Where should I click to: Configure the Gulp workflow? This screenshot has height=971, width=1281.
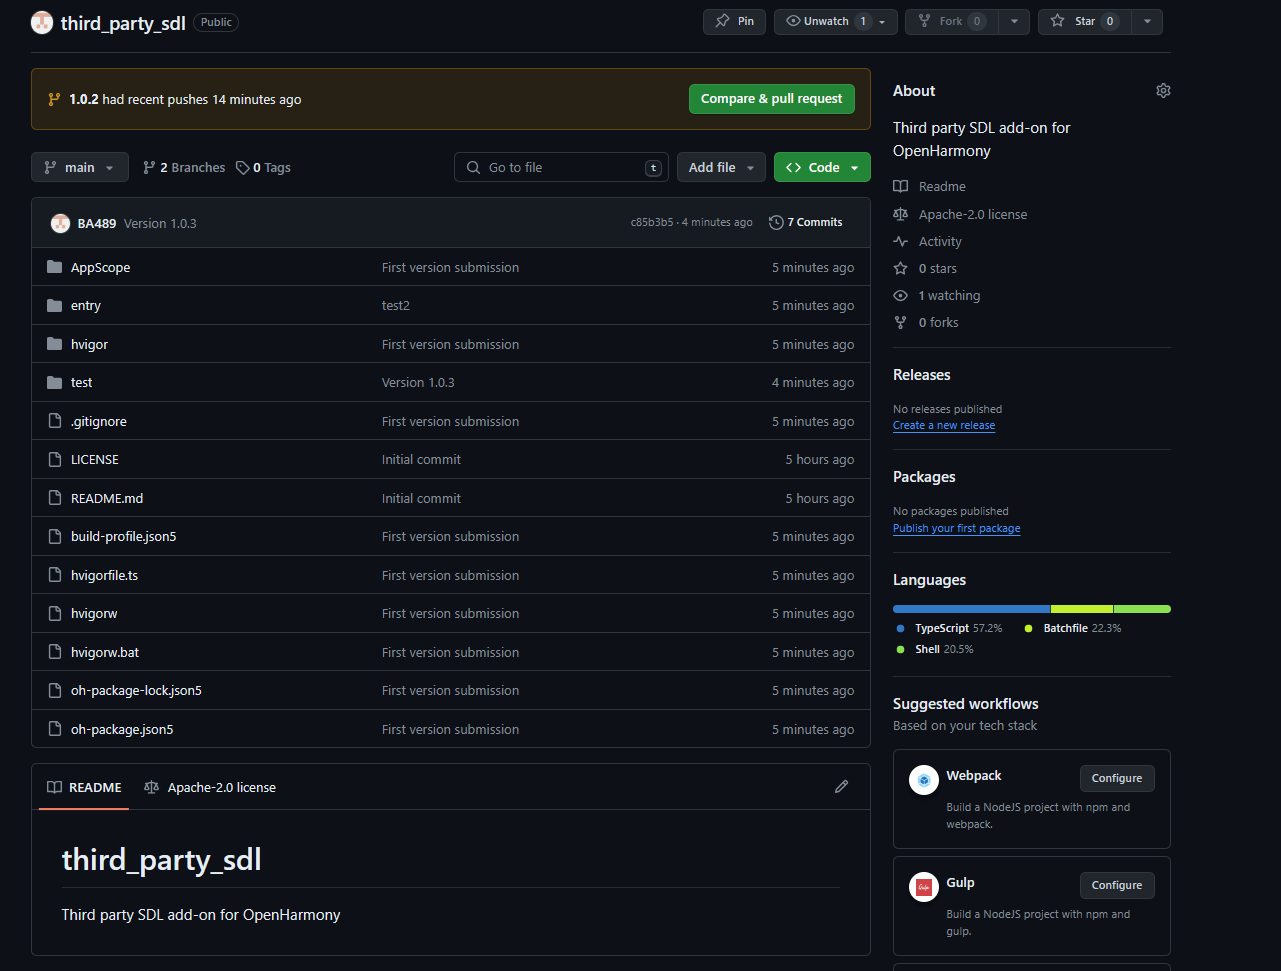pos(1117,885)
